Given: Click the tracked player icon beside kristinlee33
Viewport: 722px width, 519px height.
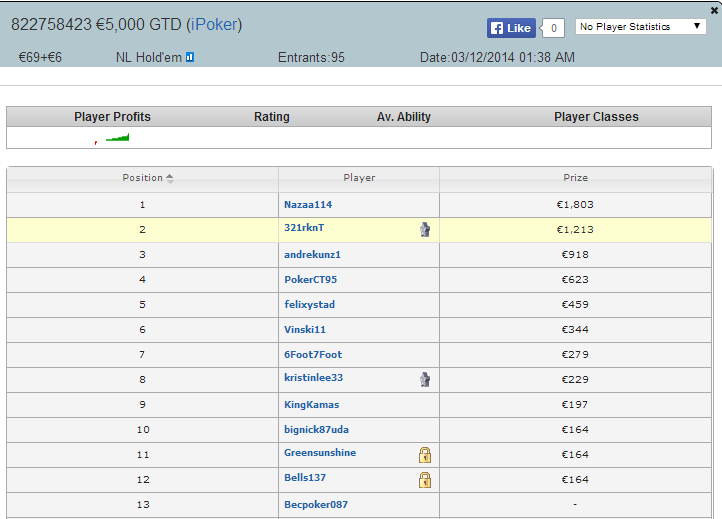Looking at the screenshot, I should coord(425,379).
